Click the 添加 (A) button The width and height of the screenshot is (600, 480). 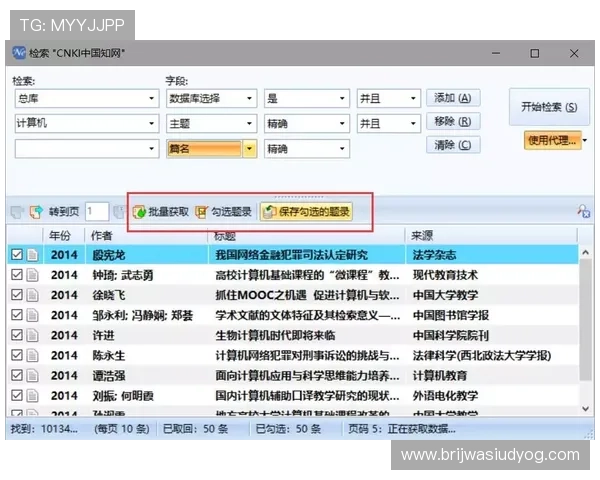click(453, 98)
